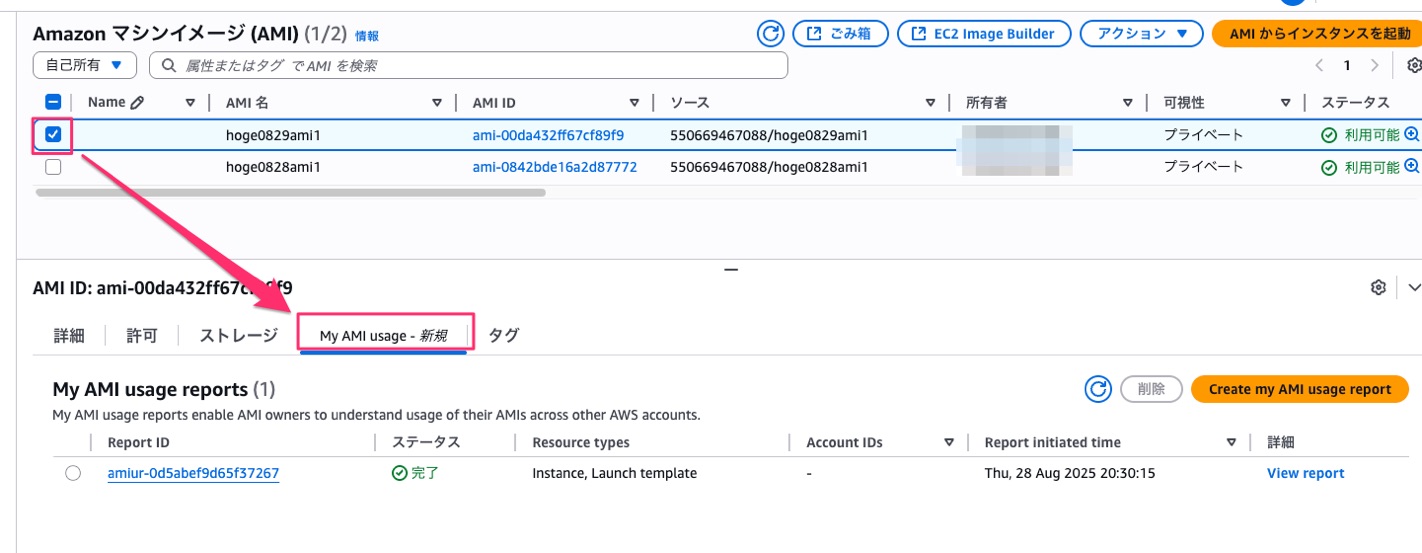The image size is (1422, 553).
Task: Click プライベート cell in hoge0829ami1 row
Action: coord(1203,135)
